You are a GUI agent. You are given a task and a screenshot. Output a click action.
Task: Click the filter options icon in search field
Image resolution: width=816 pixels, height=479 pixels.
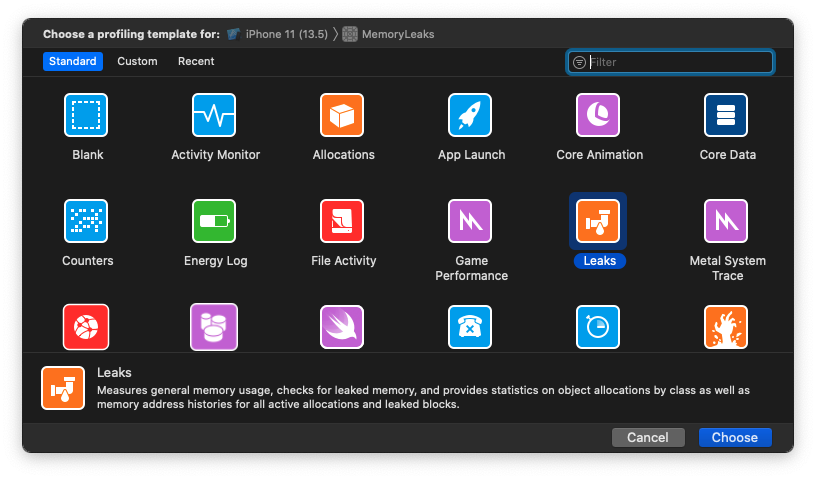[579, 62]
